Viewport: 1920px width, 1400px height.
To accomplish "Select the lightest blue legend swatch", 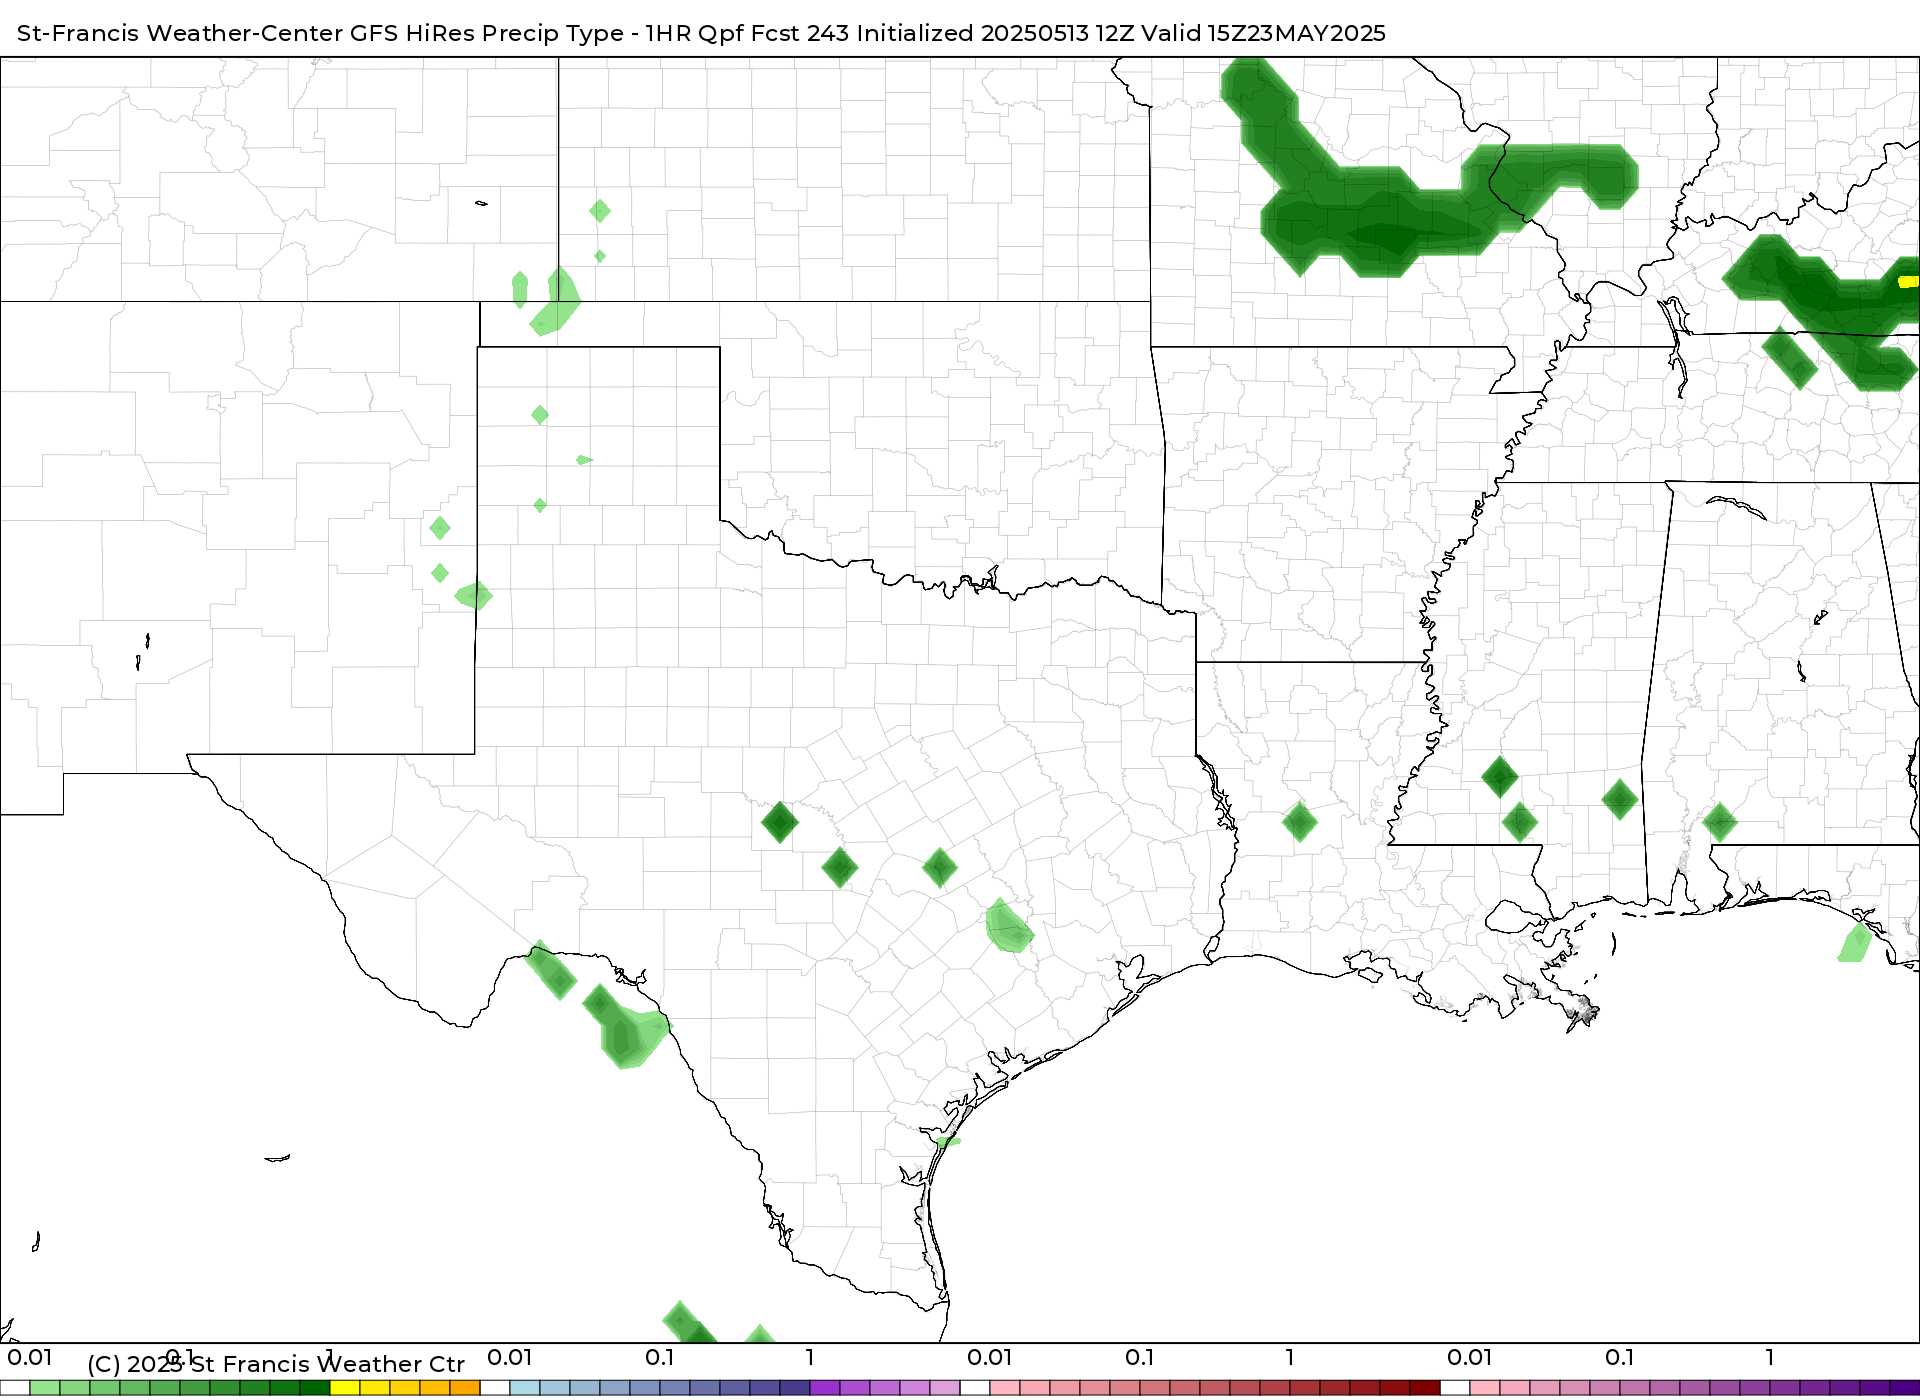I will pyautogui.click(x=525, y=1388).
